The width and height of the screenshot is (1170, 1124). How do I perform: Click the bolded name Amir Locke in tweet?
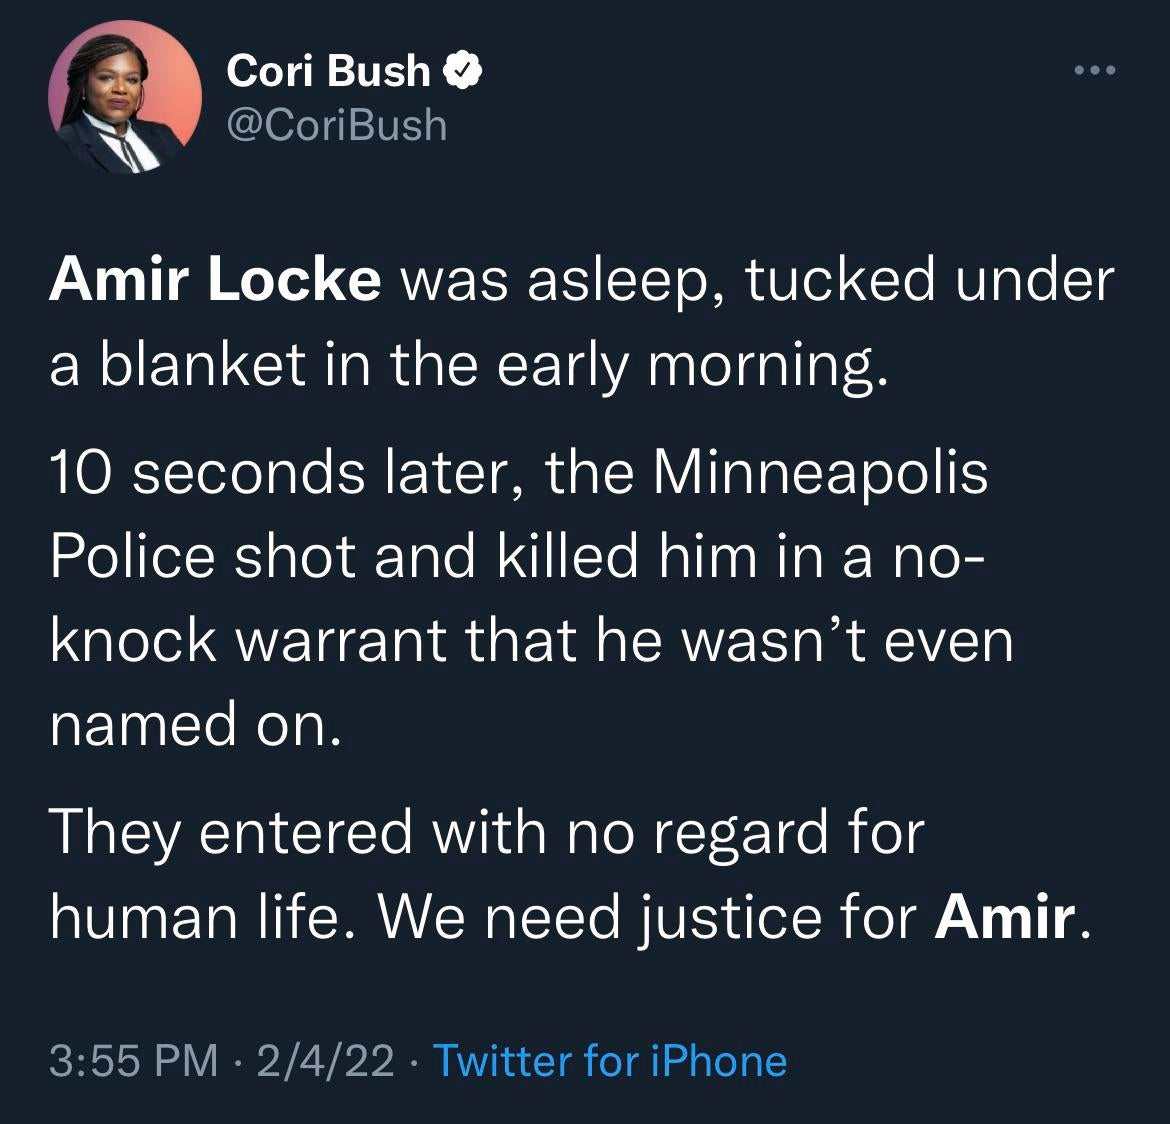216,281
